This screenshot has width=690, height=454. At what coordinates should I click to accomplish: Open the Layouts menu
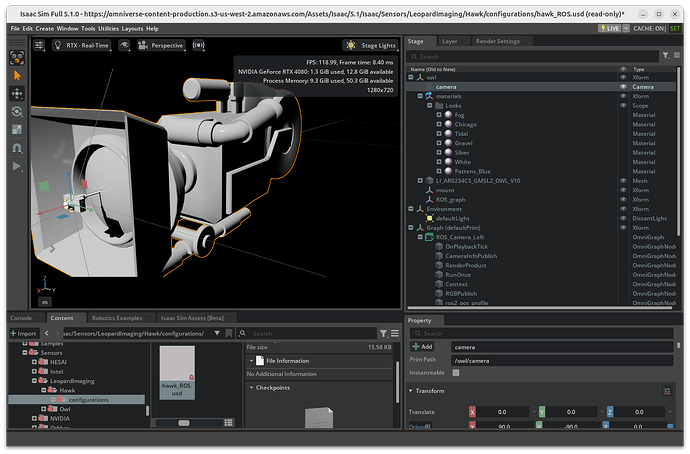[131, 29]
